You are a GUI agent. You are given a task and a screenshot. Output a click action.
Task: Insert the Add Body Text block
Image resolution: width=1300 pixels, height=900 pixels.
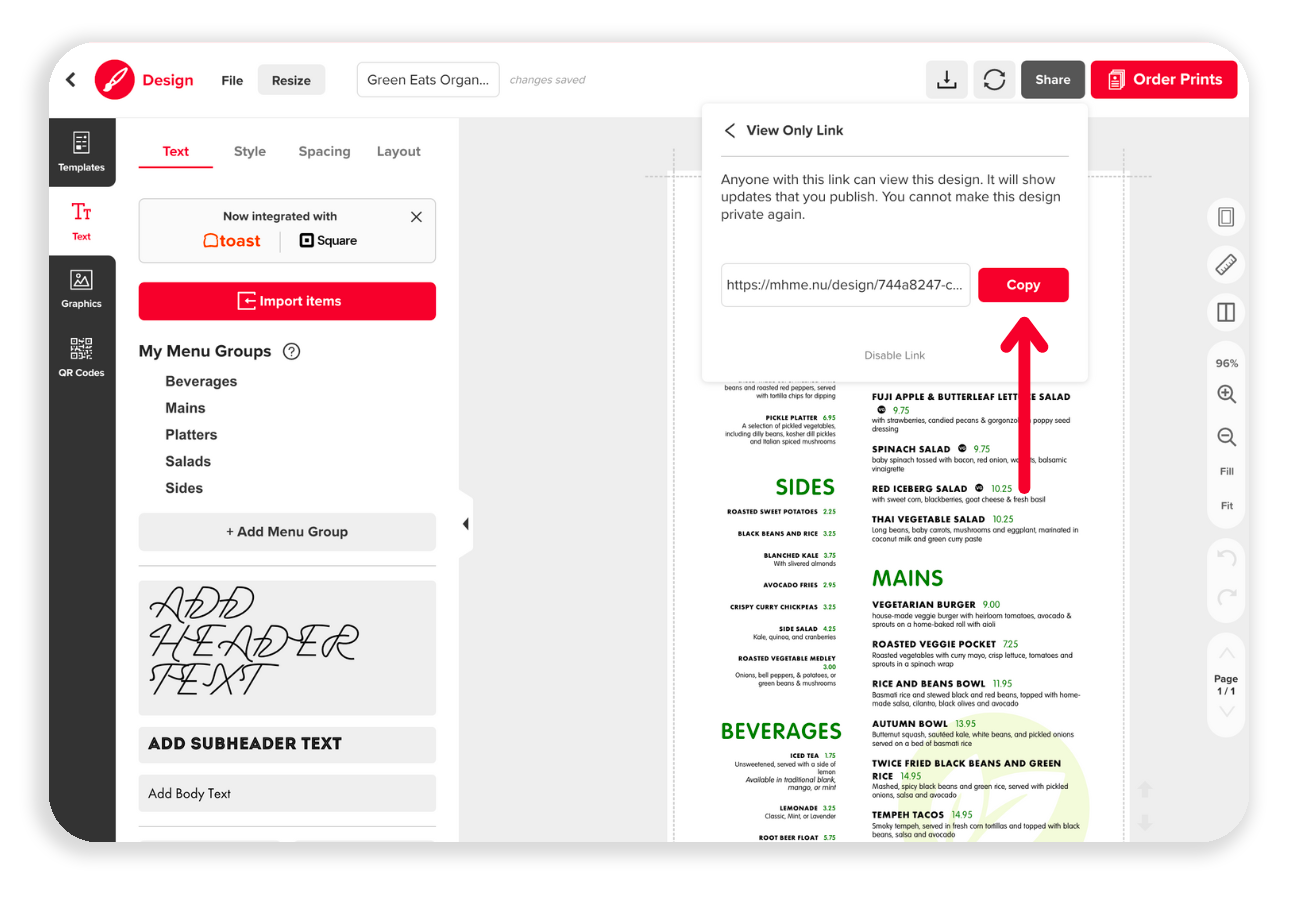pyautogui.click(x=287, y=793)
